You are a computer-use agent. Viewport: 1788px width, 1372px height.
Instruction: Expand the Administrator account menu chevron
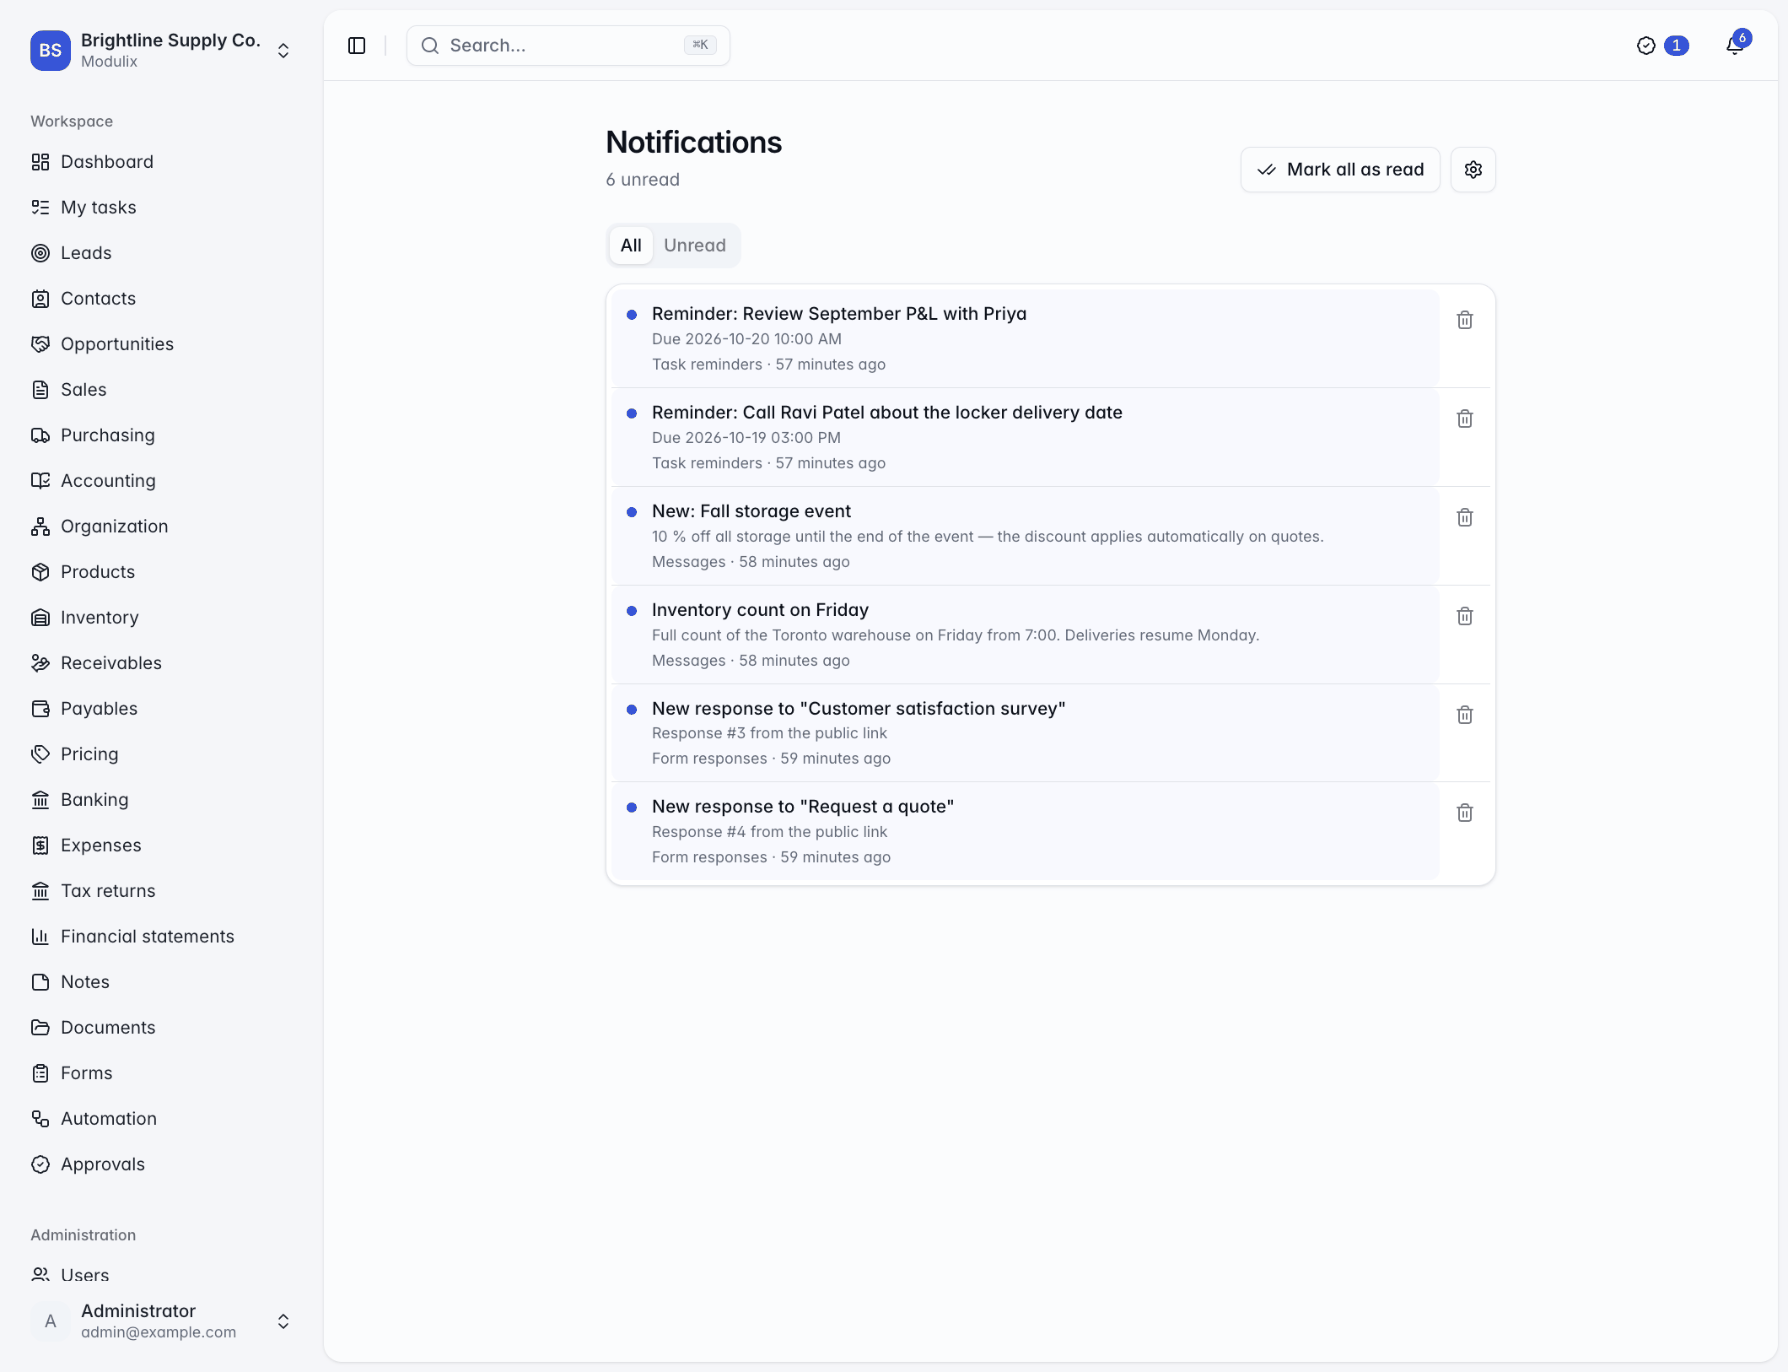click(x=283, y=1322)
